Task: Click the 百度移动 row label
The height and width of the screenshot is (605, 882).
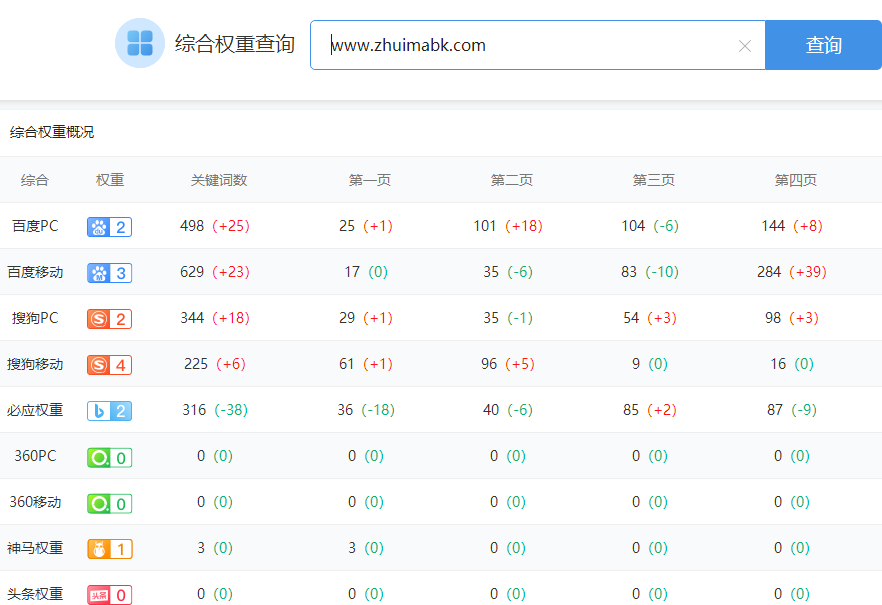Action: [x=35, y=272]
